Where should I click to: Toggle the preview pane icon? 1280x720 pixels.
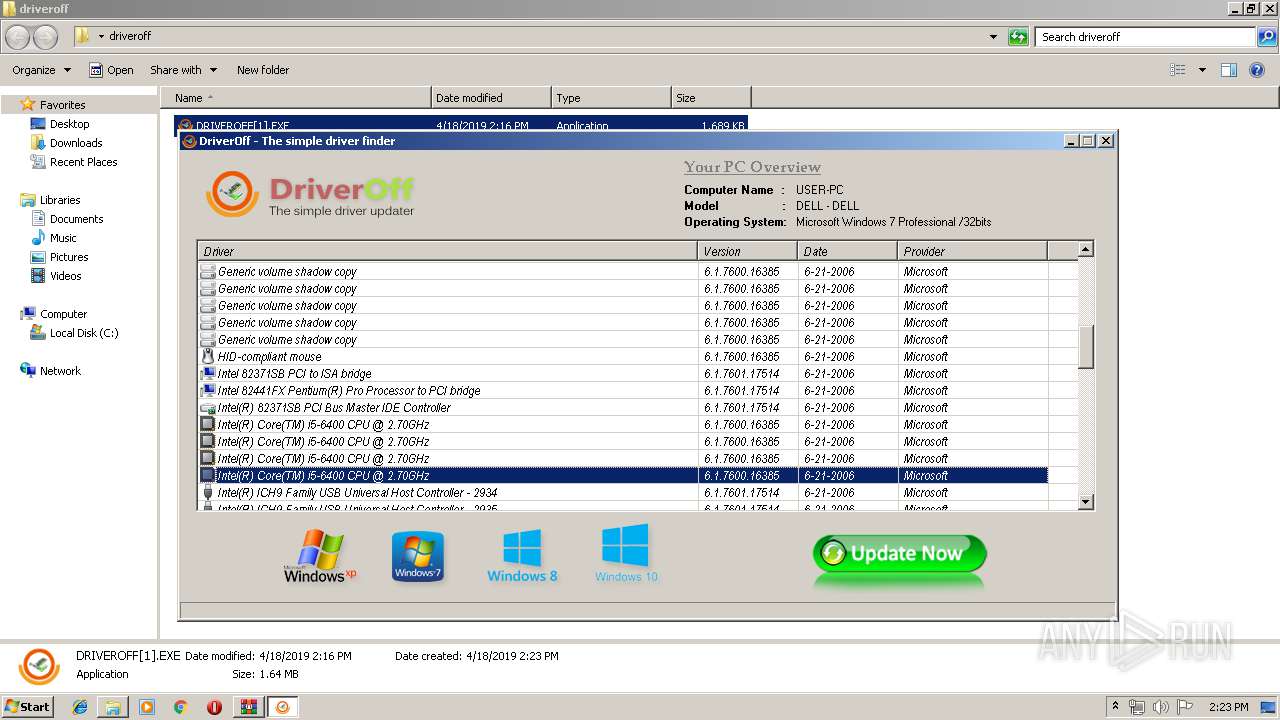click(1229, 70)
